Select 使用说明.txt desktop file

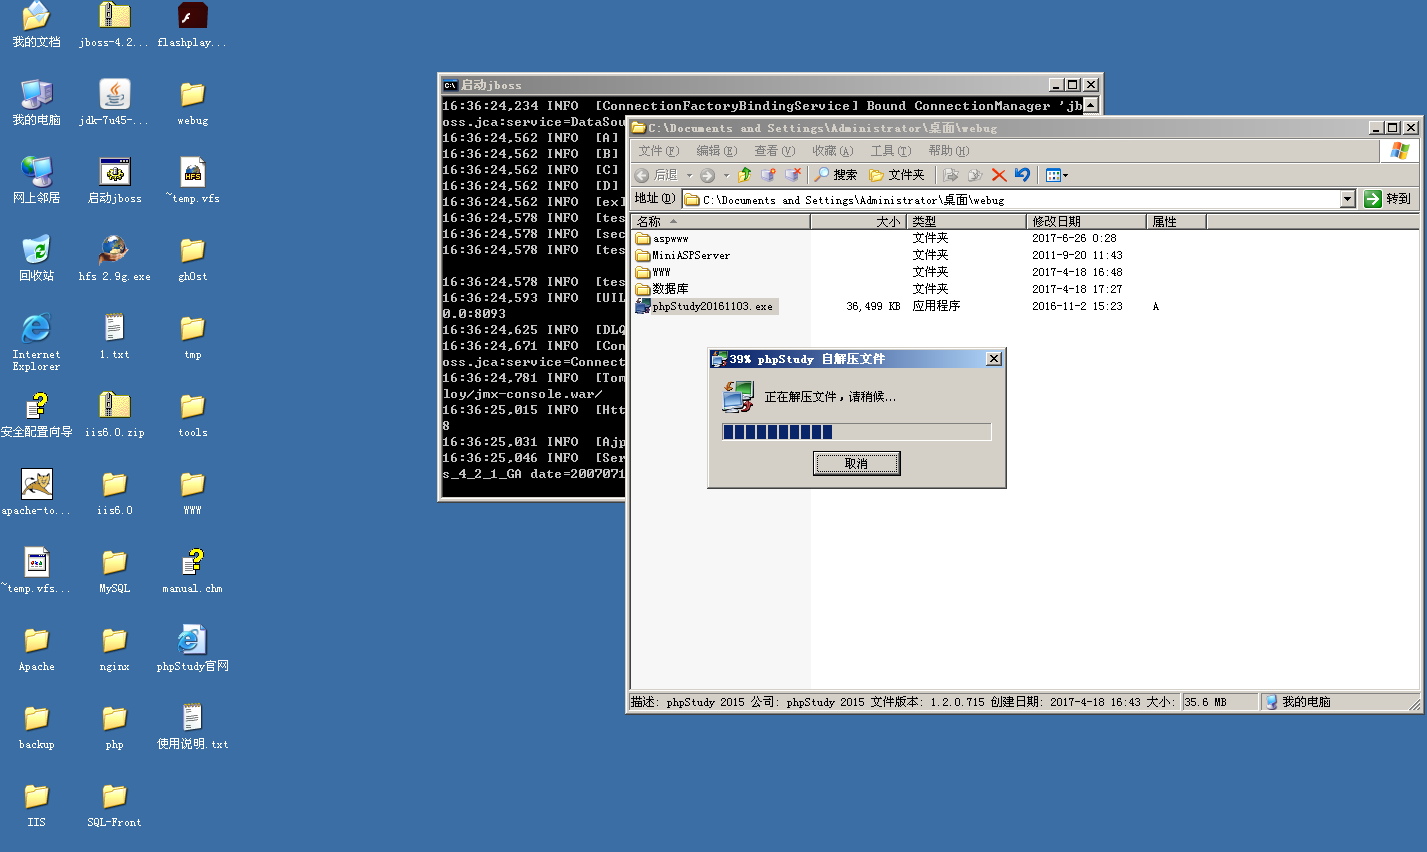point(192,727)
